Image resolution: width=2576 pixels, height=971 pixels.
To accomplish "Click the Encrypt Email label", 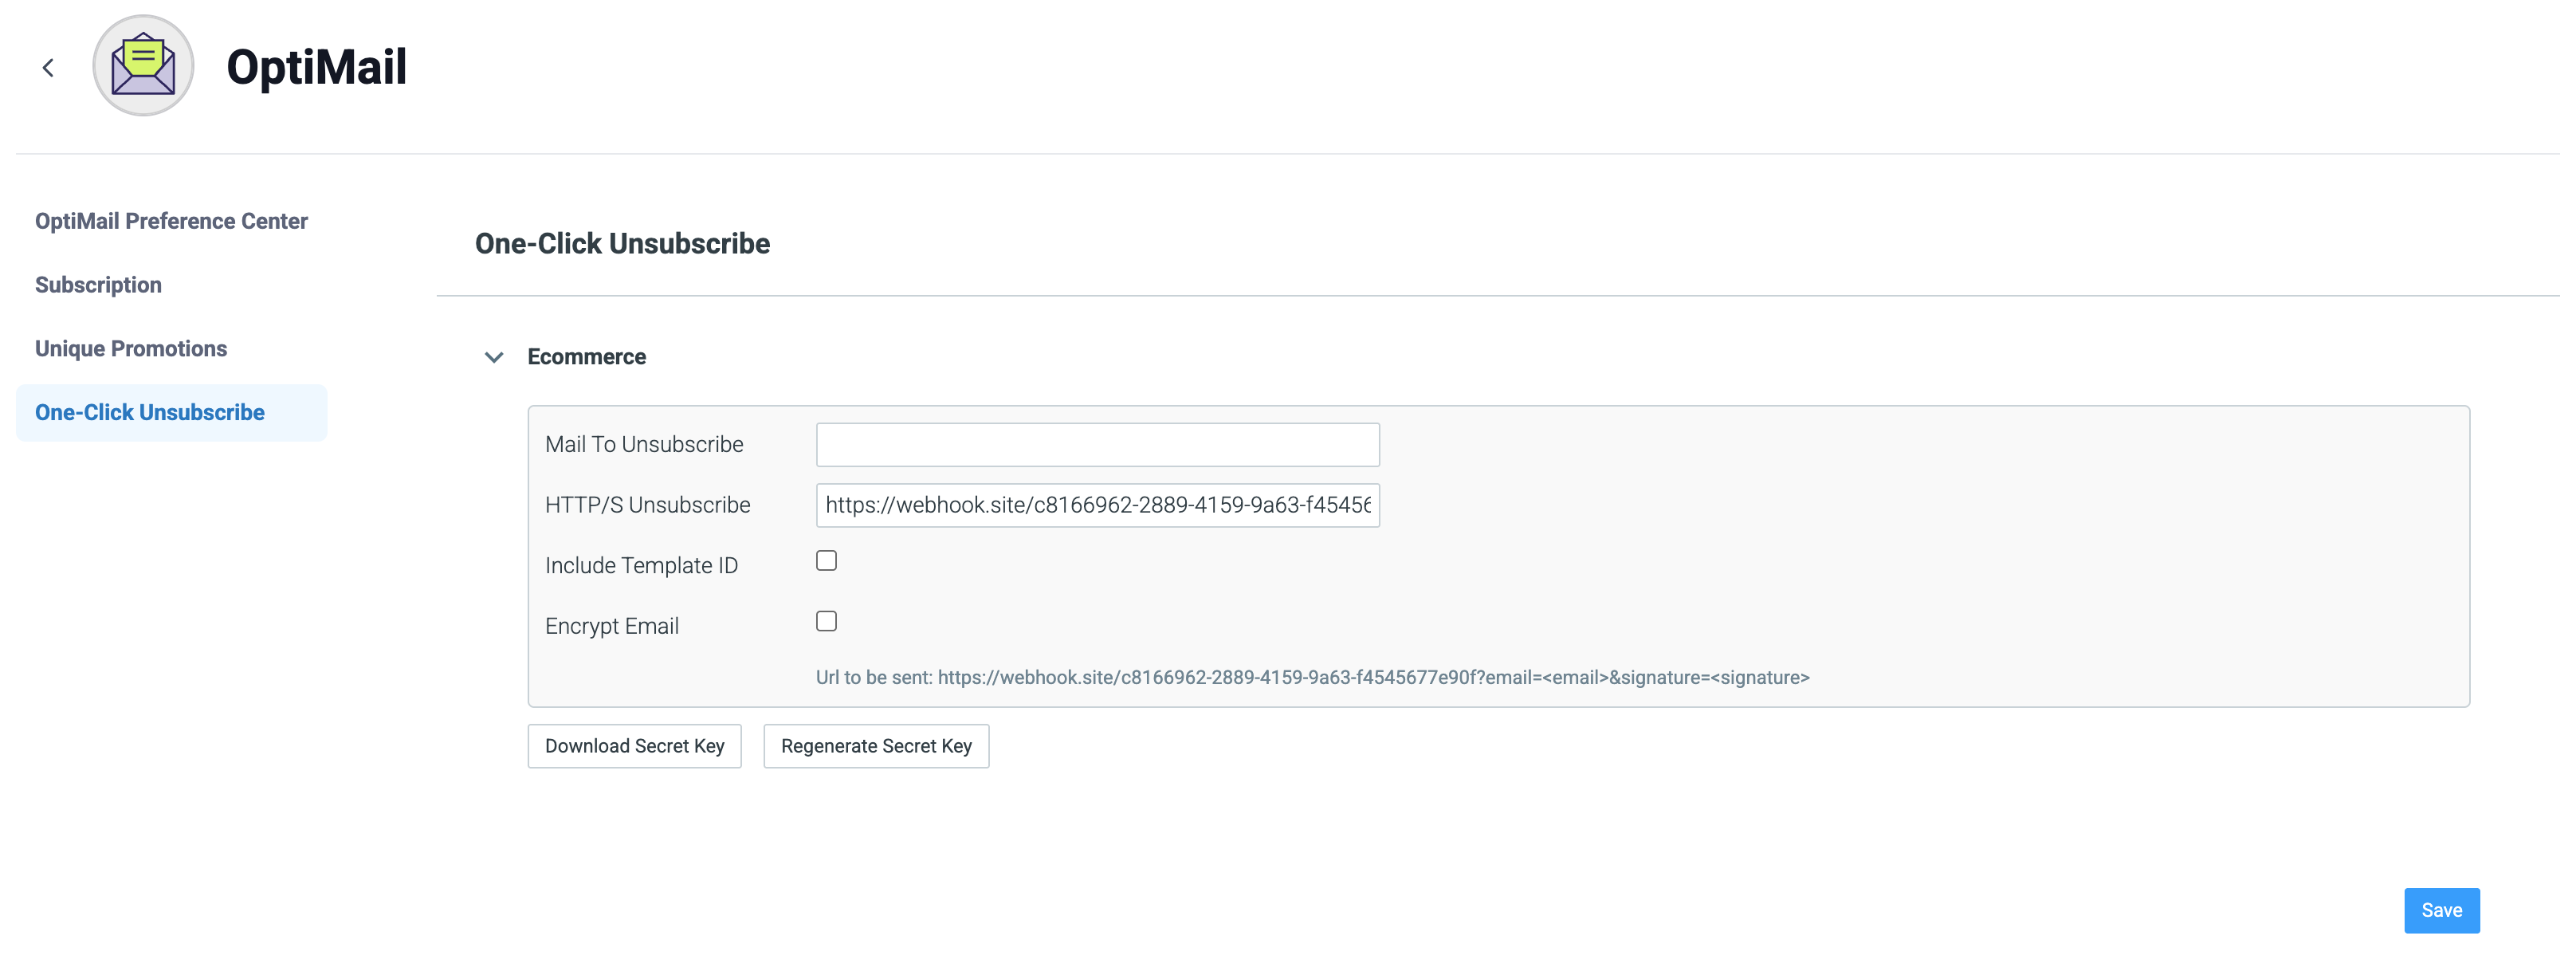I will pyautogui.click(x=611, y=626).
